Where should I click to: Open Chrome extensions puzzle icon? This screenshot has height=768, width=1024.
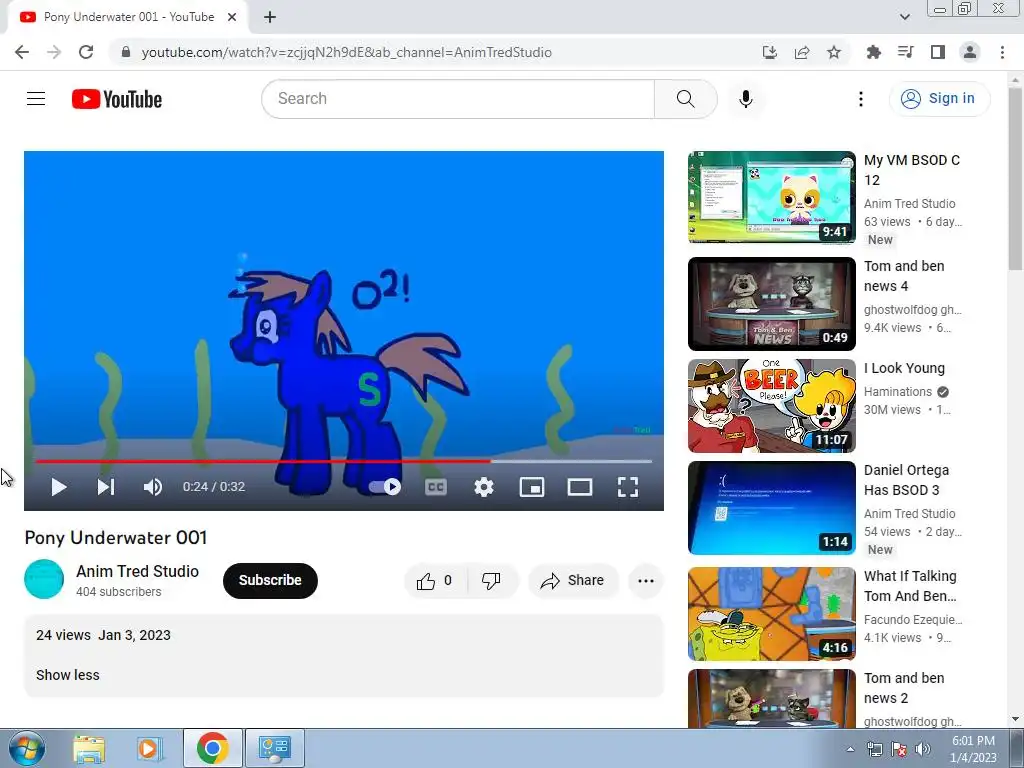(x=874, y=52)
